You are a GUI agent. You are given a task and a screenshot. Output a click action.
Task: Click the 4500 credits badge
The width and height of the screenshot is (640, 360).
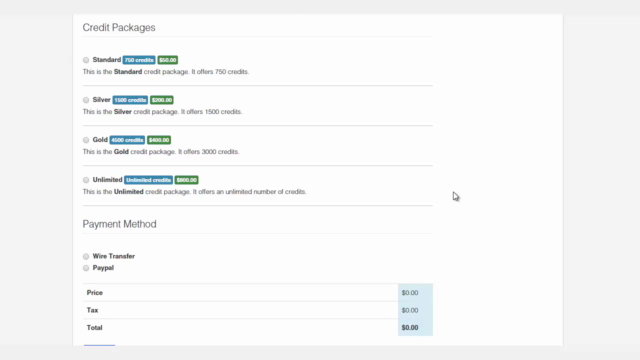pyautogui.click(x=127, y=140)
